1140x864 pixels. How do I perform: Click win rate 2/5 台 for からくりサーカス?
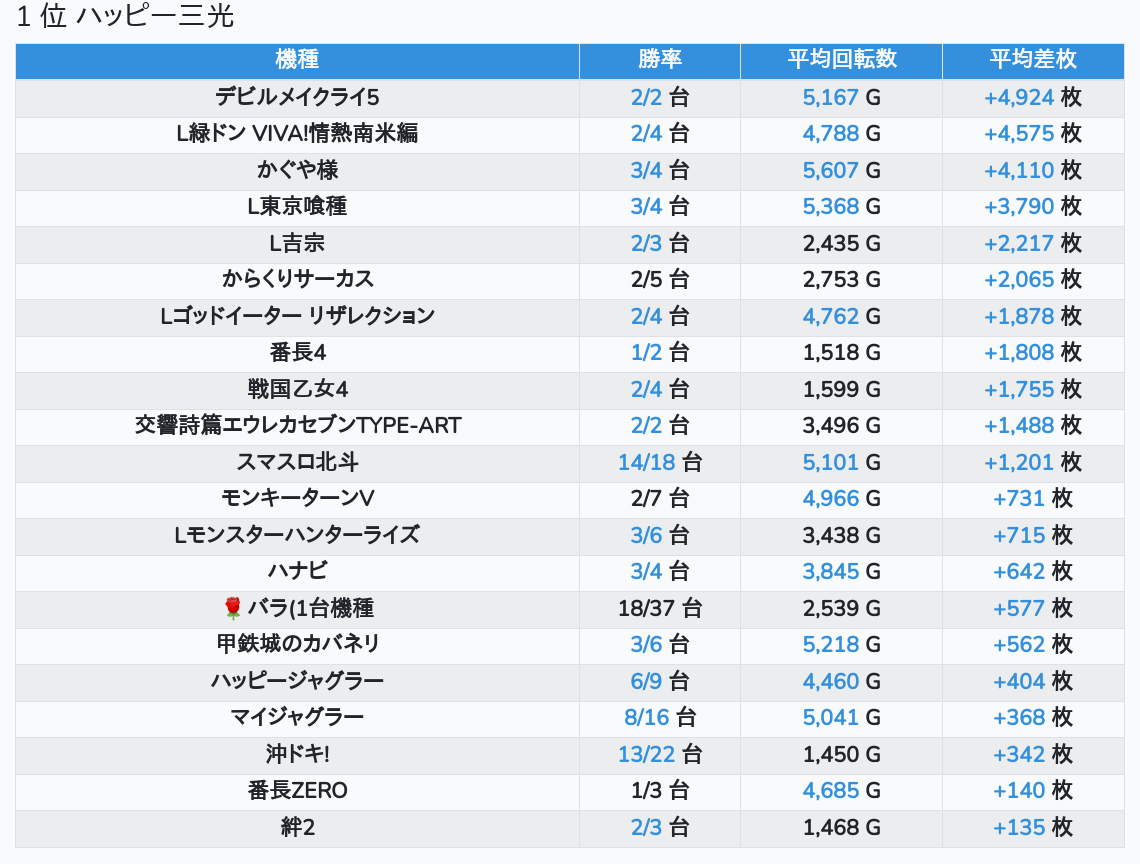(x=659, y=279)
